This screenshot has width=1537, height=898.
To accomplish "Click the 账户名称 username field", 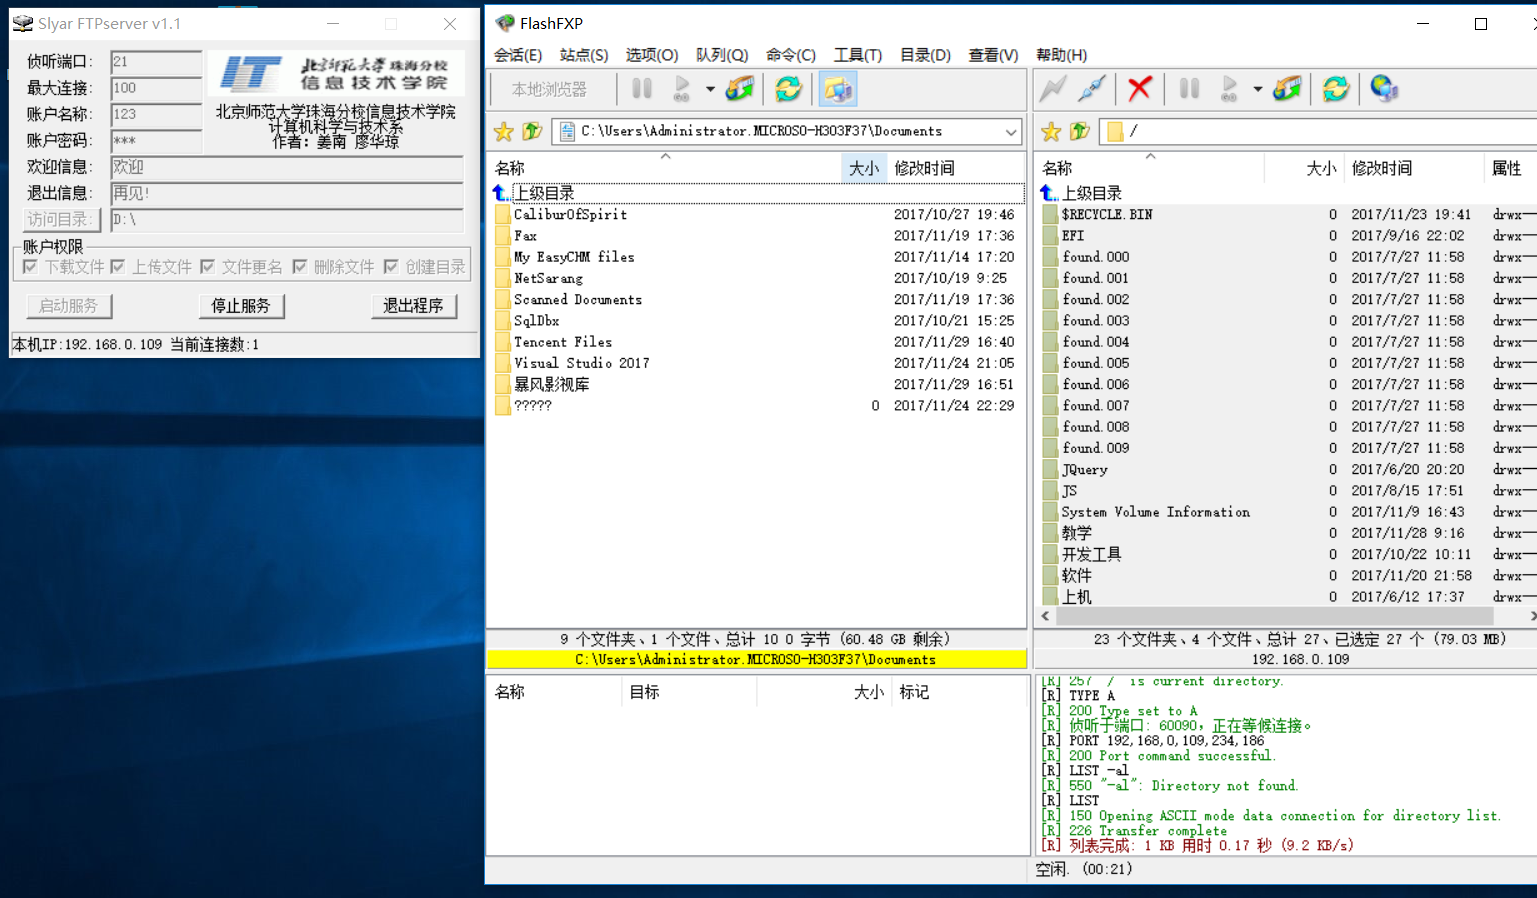I will (x=156, y=114).
